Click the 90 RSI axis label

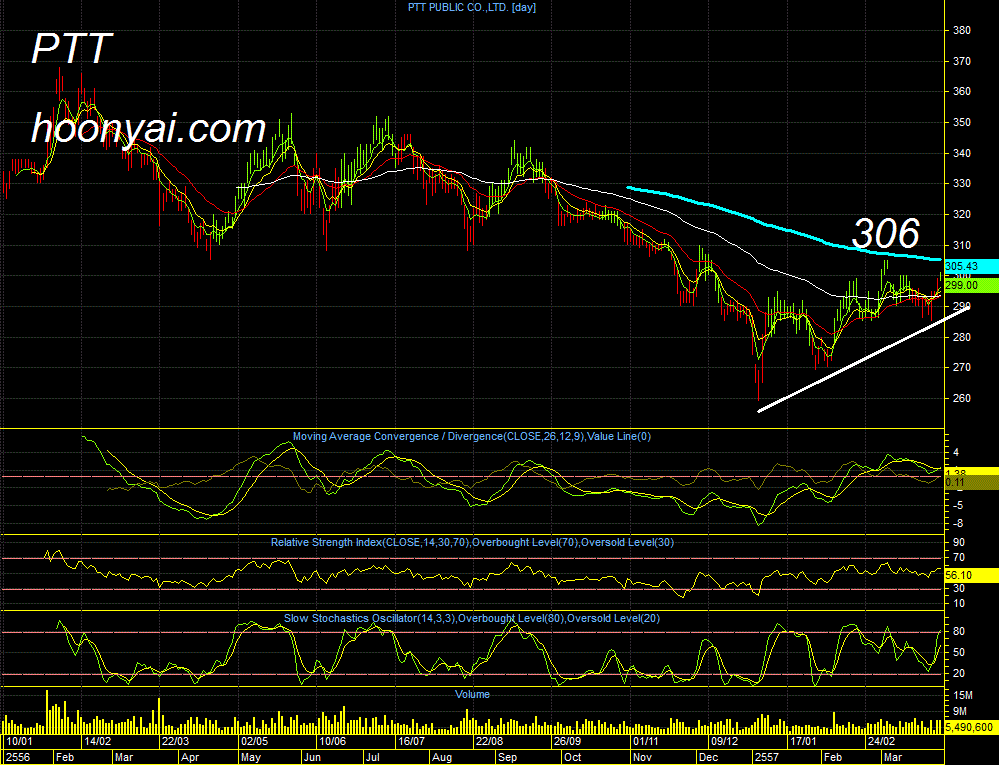[x=959, y=542]
